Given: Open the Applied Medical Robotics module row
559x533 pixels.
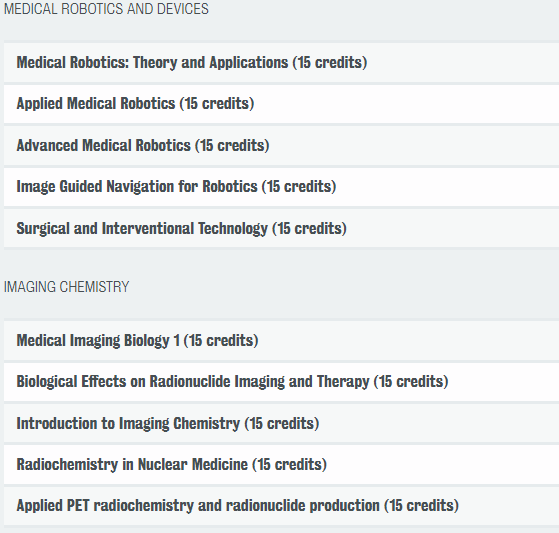Looking at the screenshot, I should pos(281,104).
